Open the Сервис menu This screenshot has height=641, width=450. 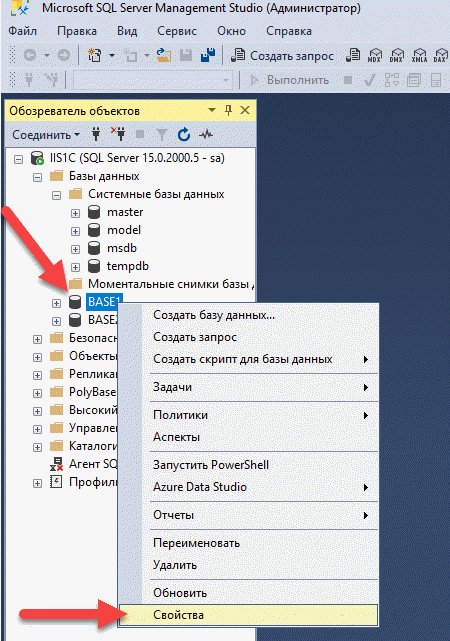[177, 31]
